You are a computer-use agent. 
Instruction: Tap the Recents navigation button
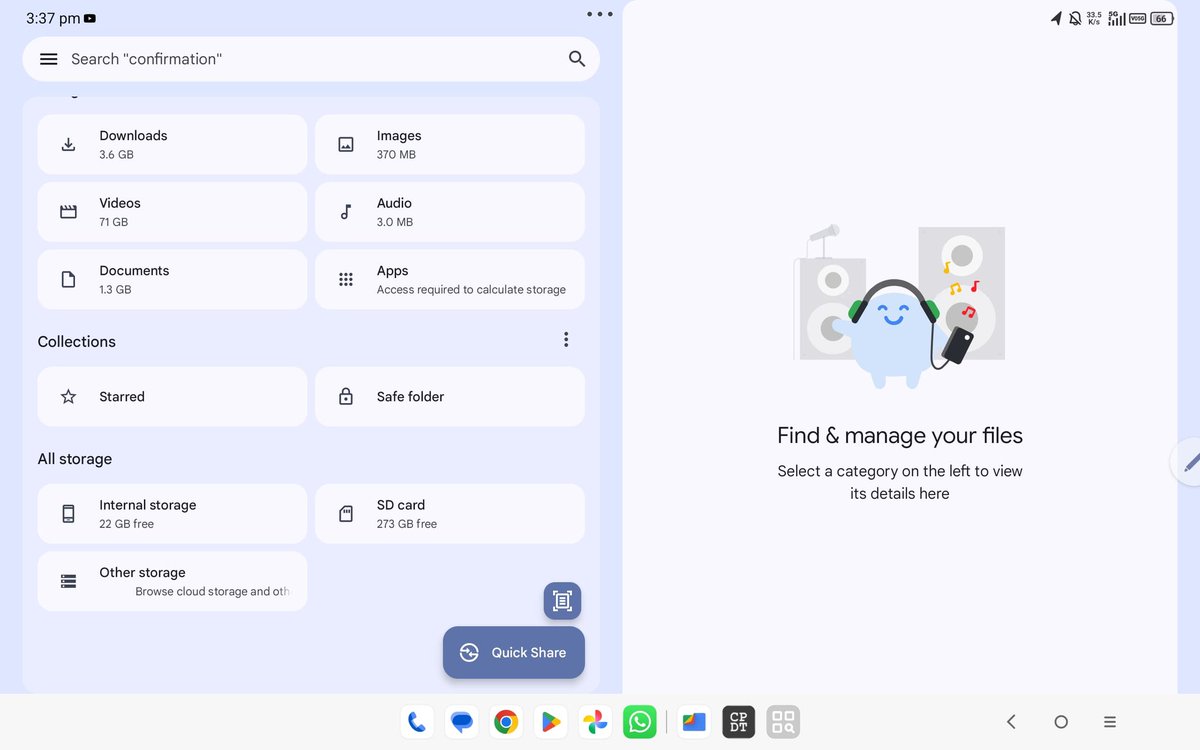[1110, 722]
